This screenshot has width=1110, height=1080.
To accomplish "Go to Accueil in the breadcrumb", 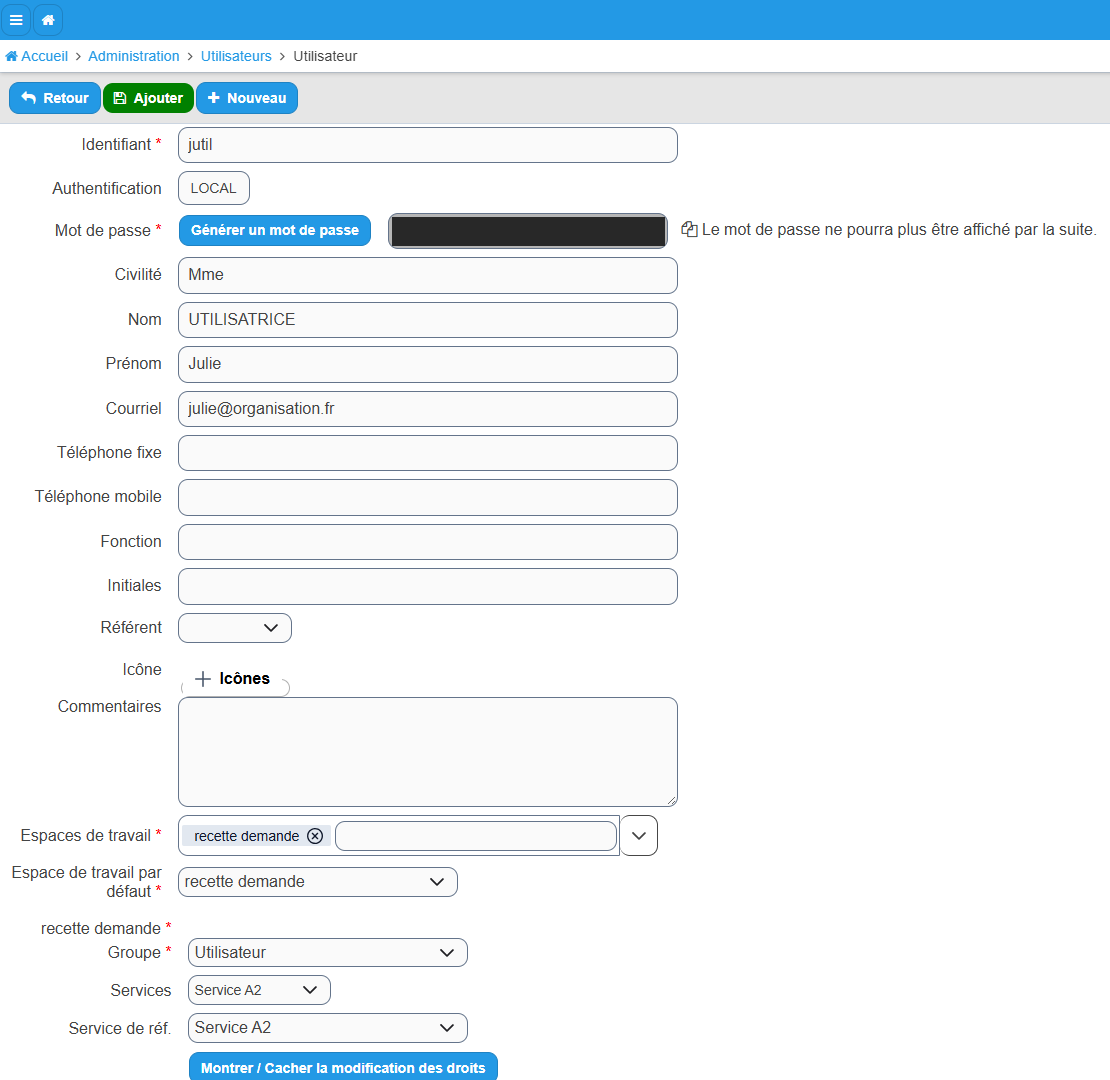I will 37,57.
